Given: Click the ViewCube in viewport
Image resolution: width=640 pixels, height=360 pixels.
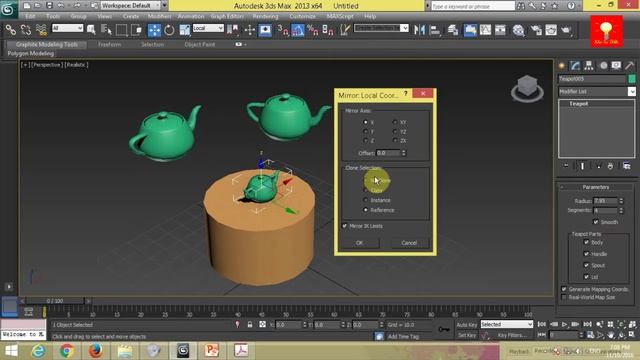Looking at the screenshot, I should pos(527,87).
